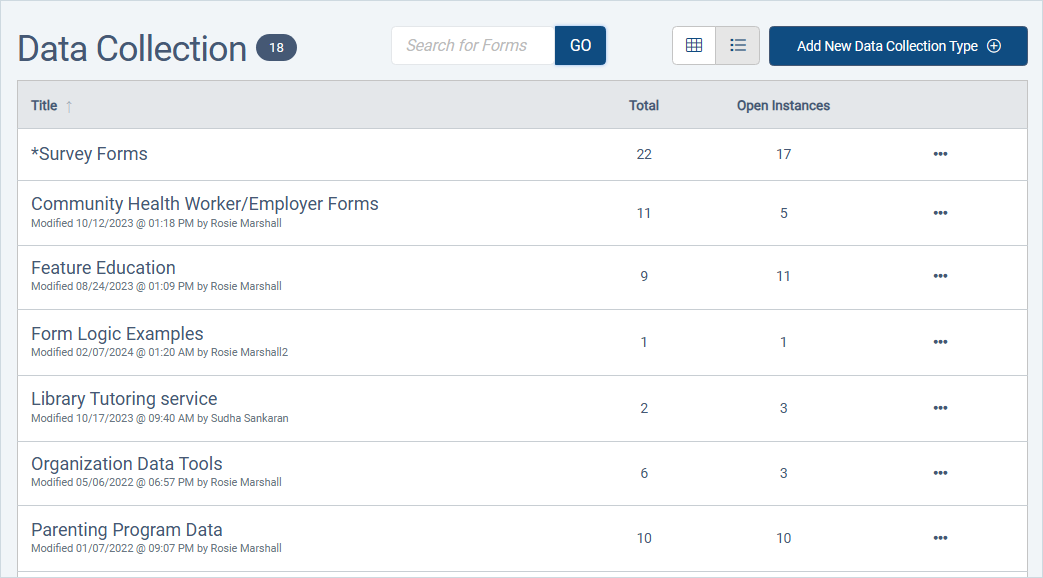Screen dimensions: 1043x578
Task: Select the Open Instances column header
Action: point(783,105)
